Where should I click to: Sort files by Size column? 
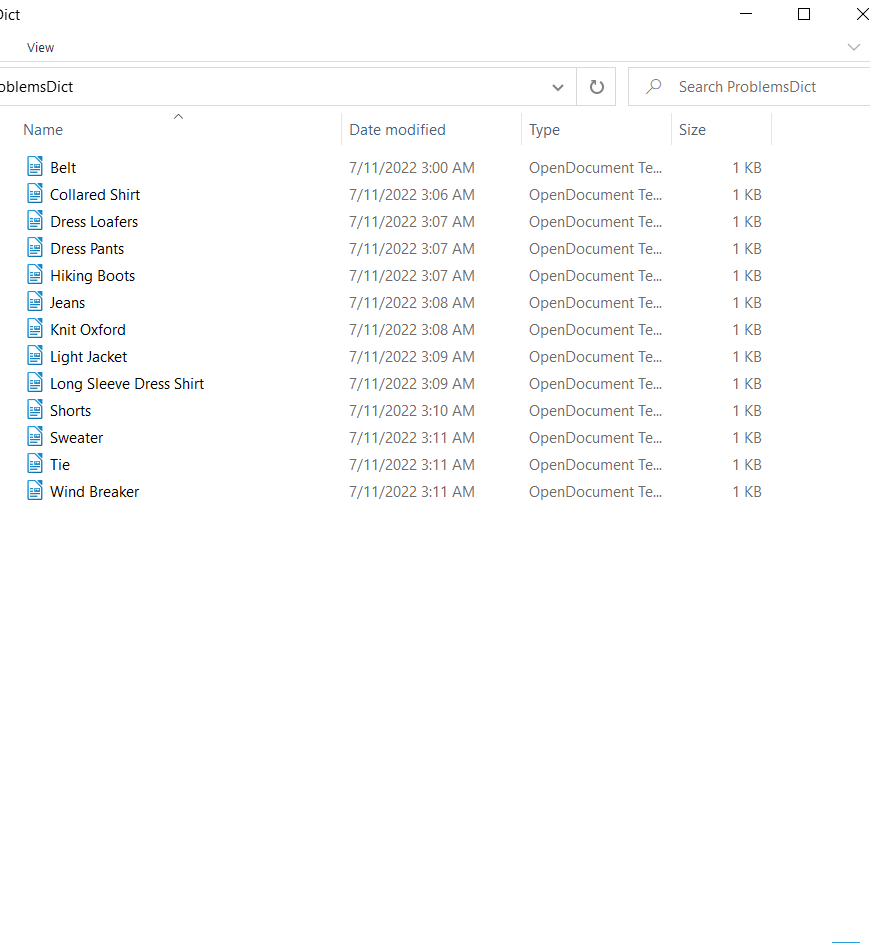(x=692, y=130)
